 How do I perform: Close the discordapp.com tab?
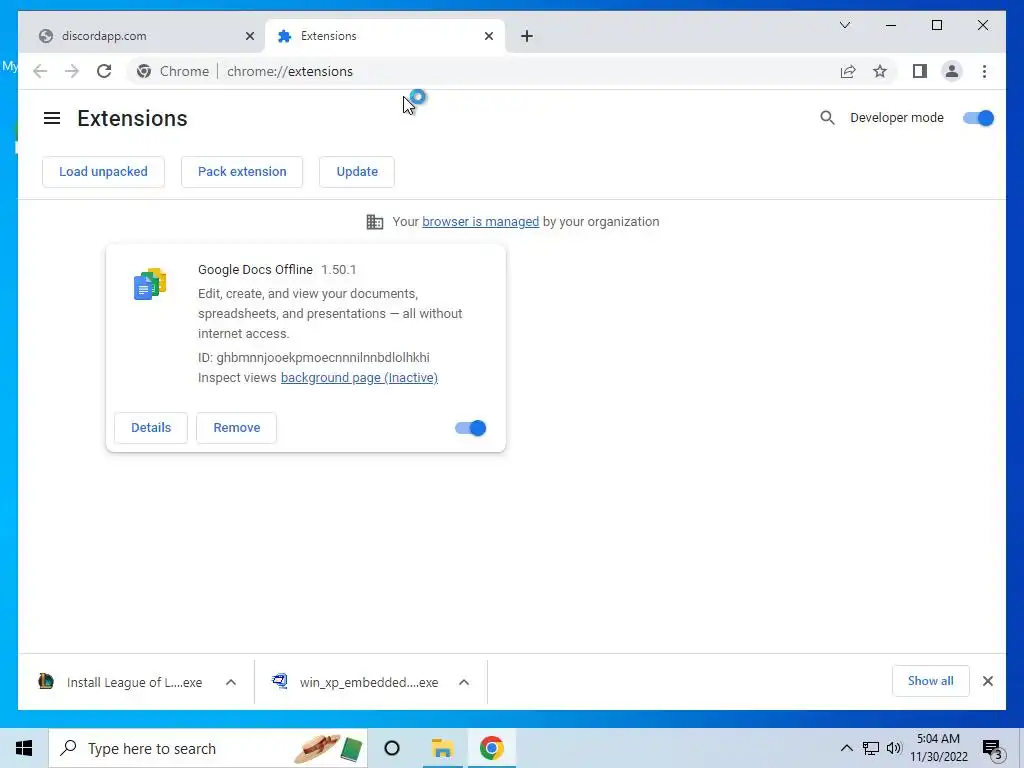(249, 36)
